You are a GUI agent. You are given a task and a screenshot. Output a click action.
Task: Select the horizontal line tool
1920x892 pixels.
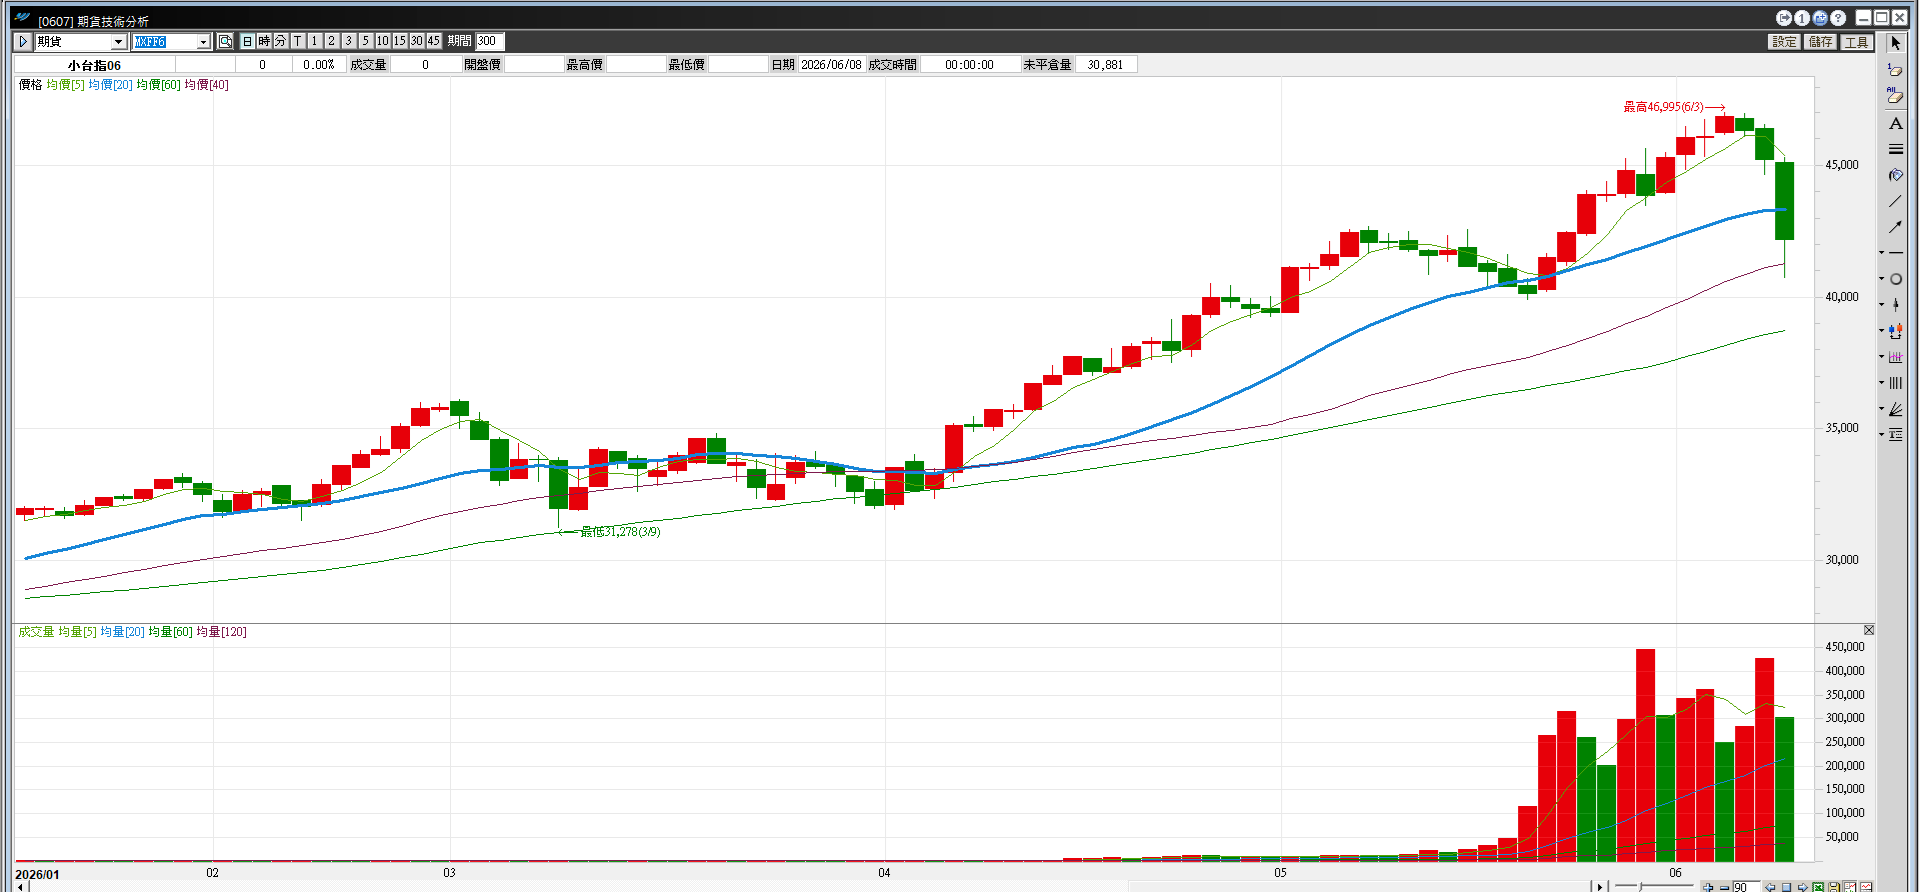1896,253
